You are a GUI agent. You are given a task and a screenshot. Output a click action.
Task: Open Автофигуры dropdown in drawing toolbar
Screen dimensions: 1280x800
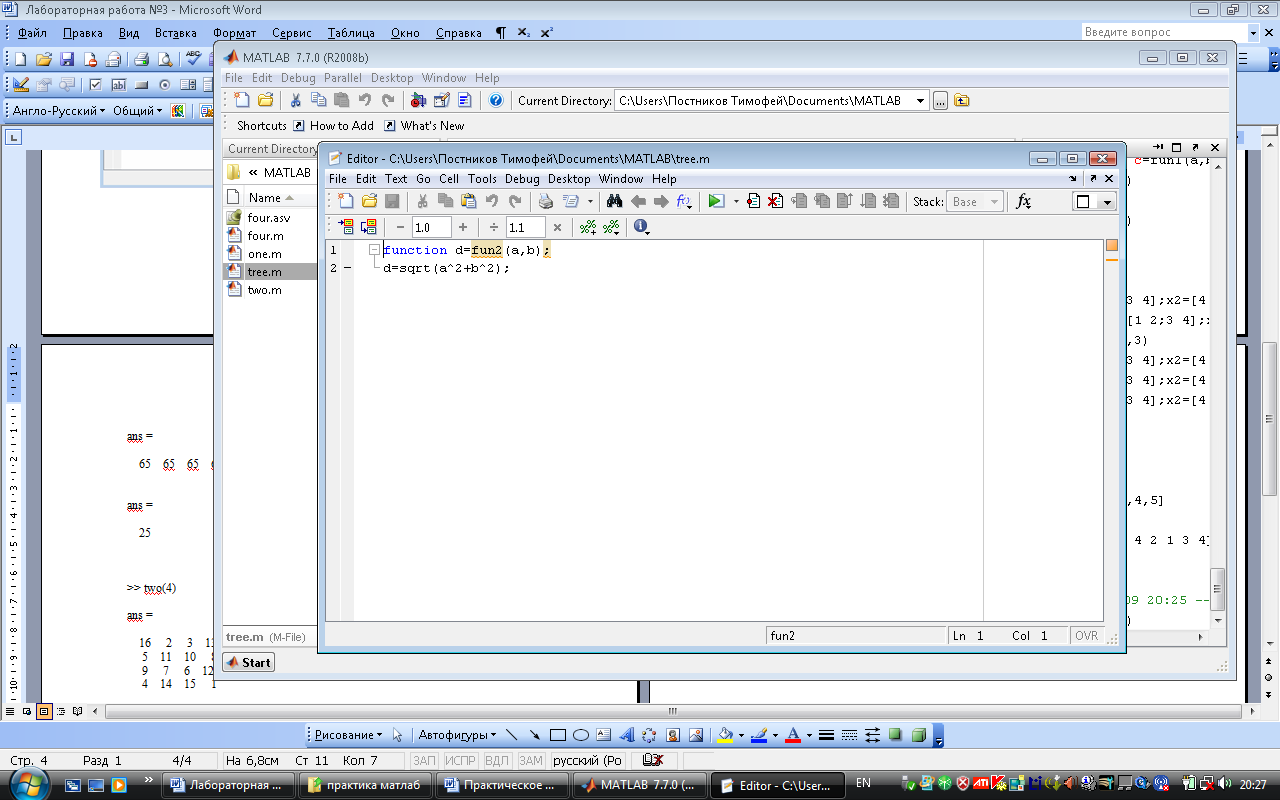[x=457, y=735]
